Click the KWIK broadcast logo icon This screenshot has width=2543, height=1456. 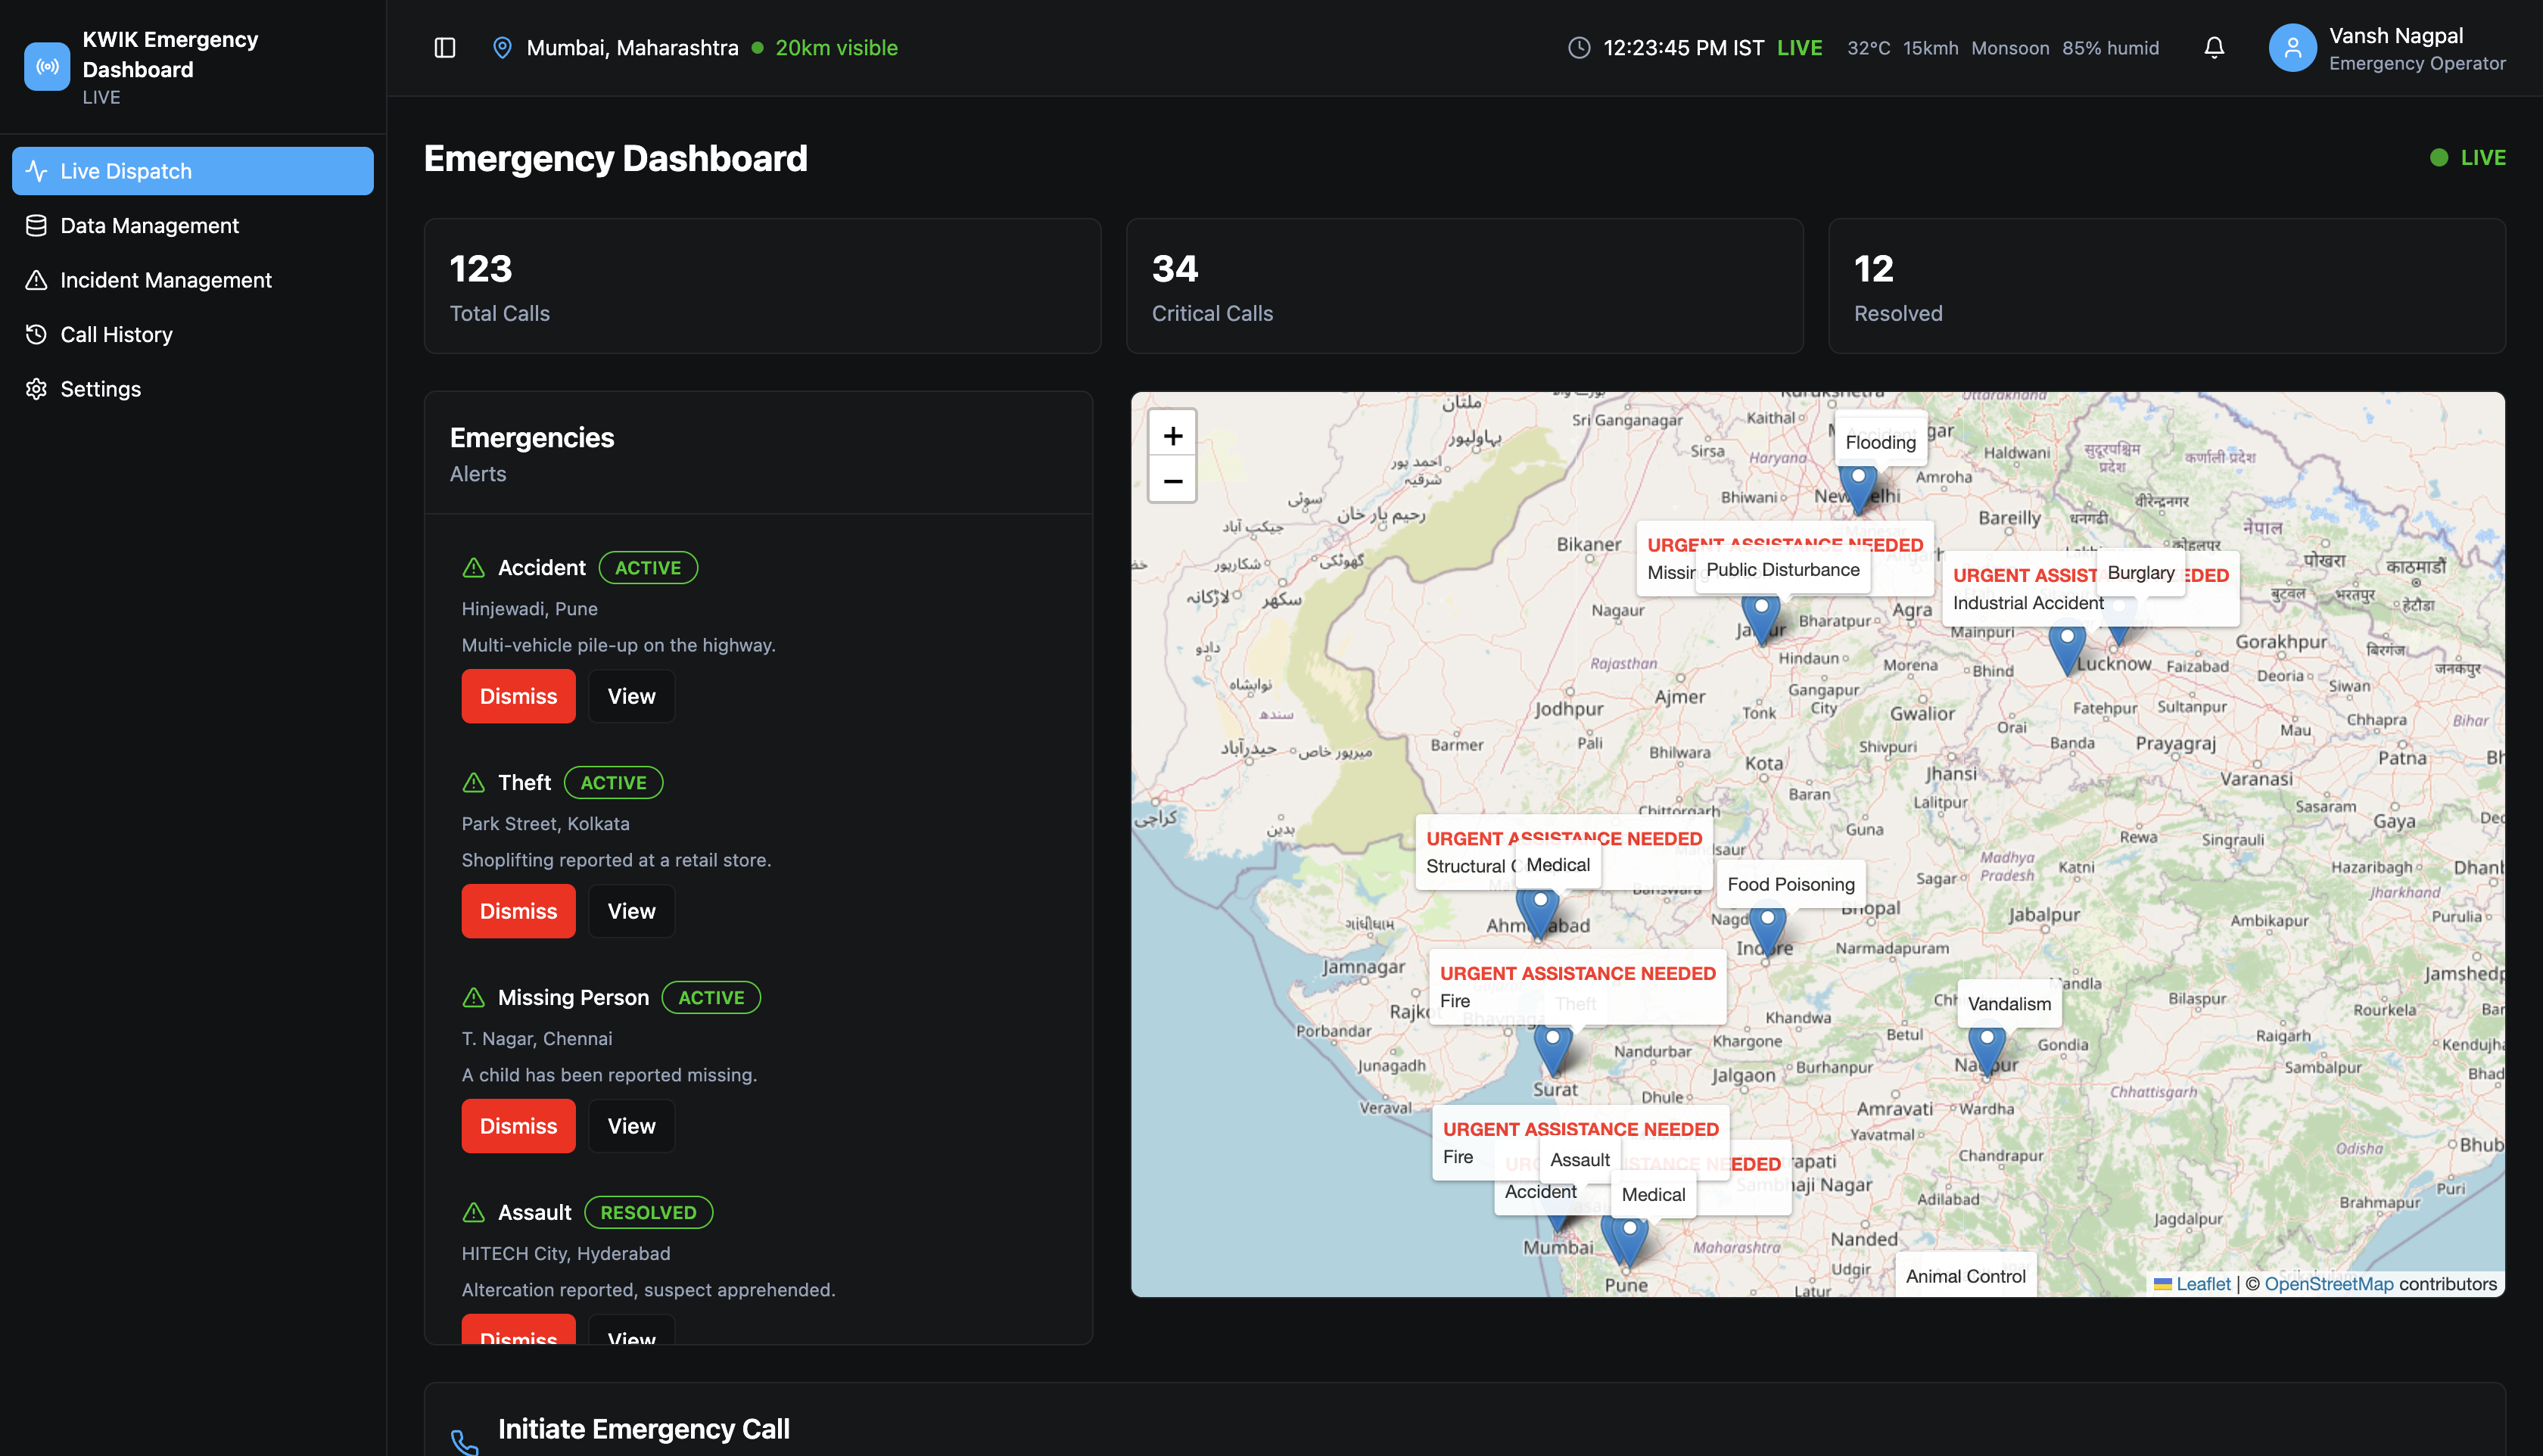click(x=47, y=67)
